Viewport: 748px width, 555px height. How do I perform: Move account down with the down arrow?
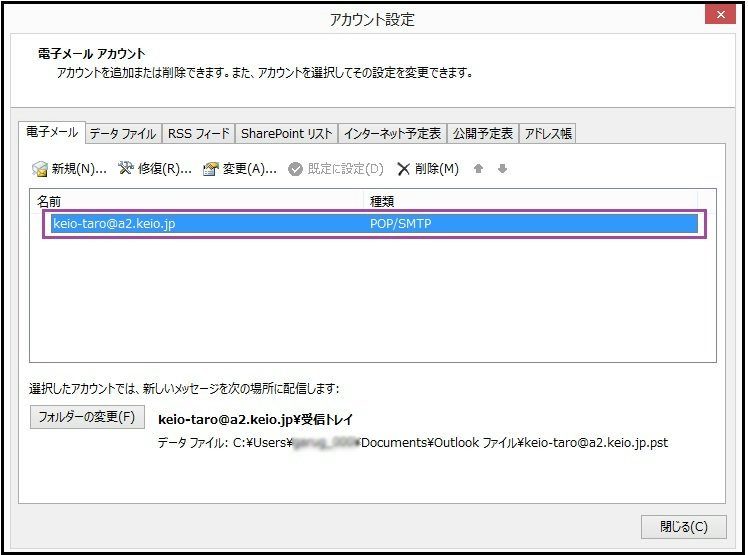[x=502, y=169]
